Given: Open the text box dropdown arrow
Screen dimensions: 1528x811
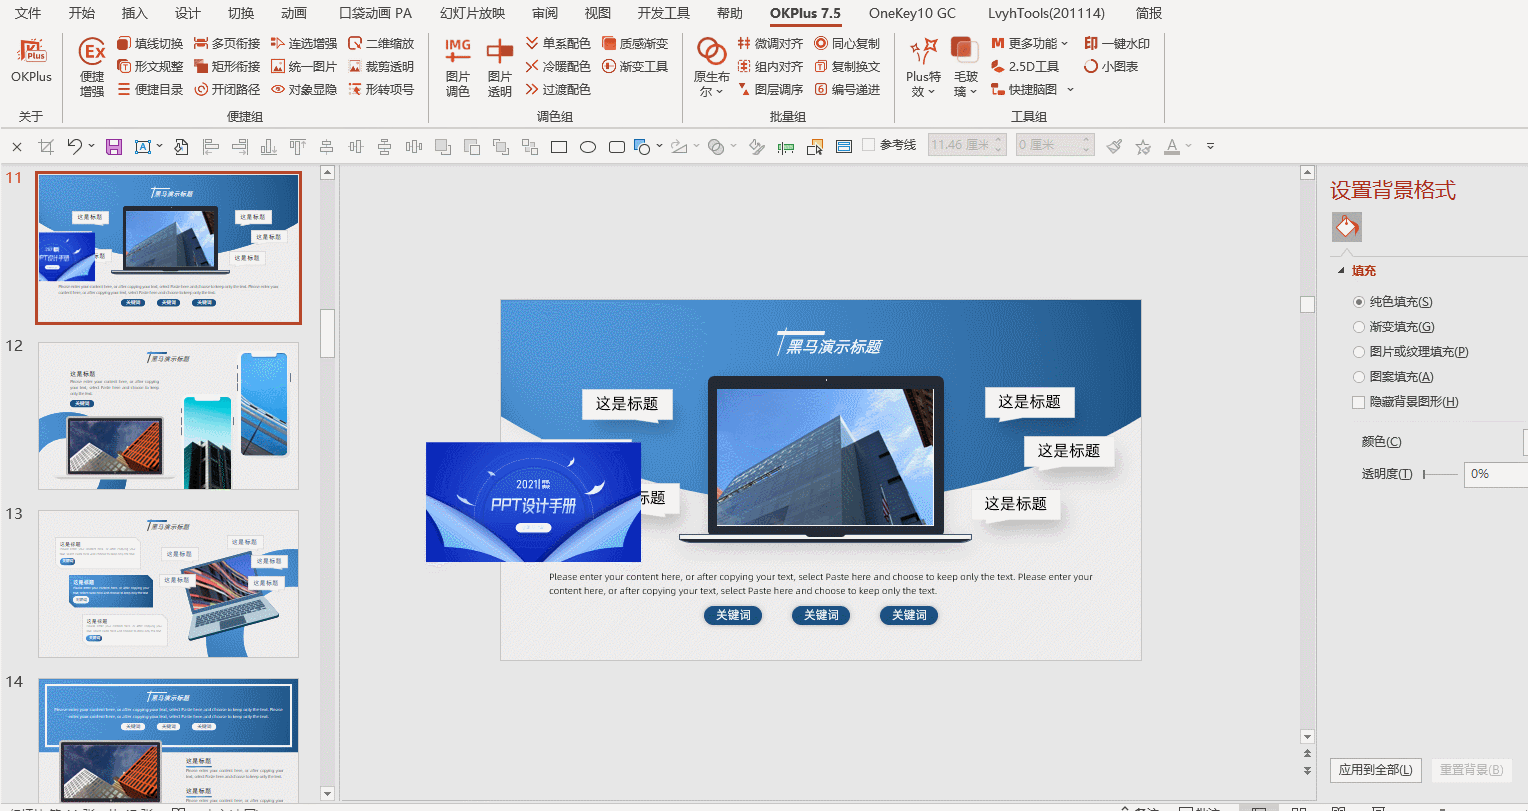Looking at the screenshot, I should [159, 147].
